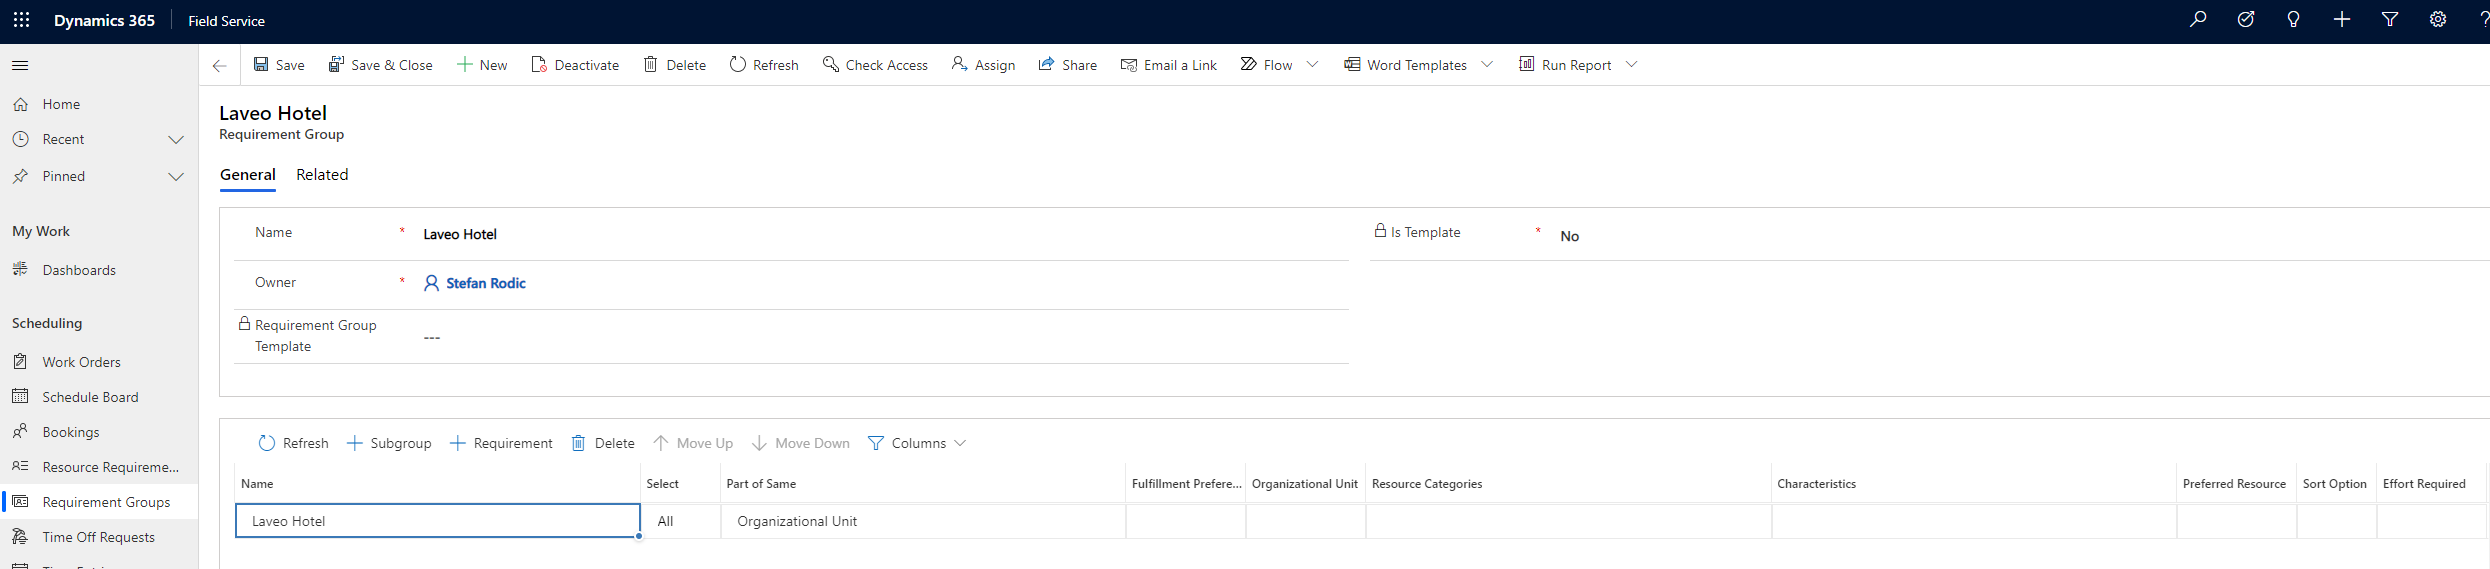The image size is (2490, 569).
Task: Click Word Templates button
Action: [1406, 65]
